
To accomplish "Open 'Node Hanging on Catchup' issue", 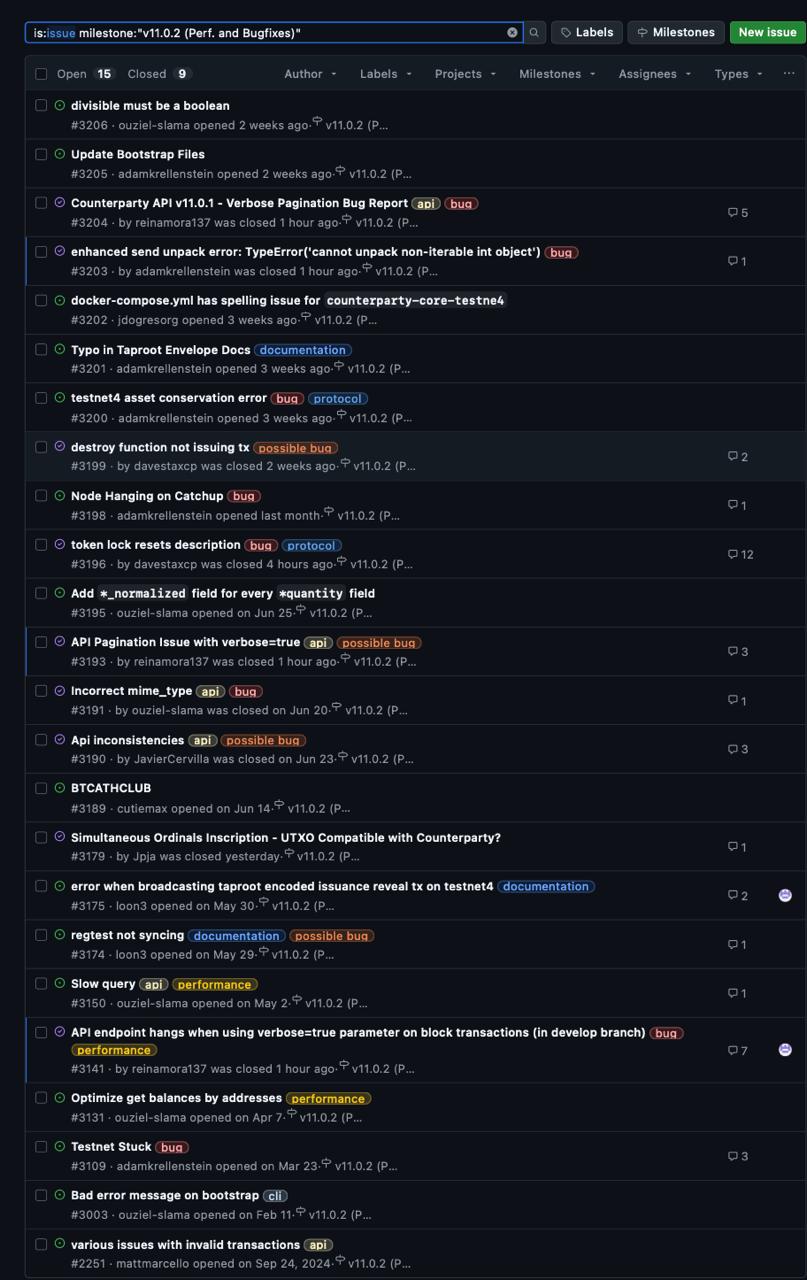I will point(147,496).
